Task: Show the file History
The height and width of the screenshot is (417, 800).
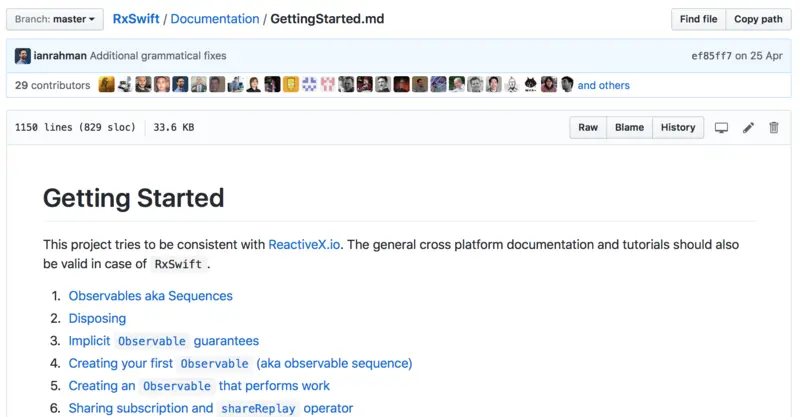Action: click(677, 128)
